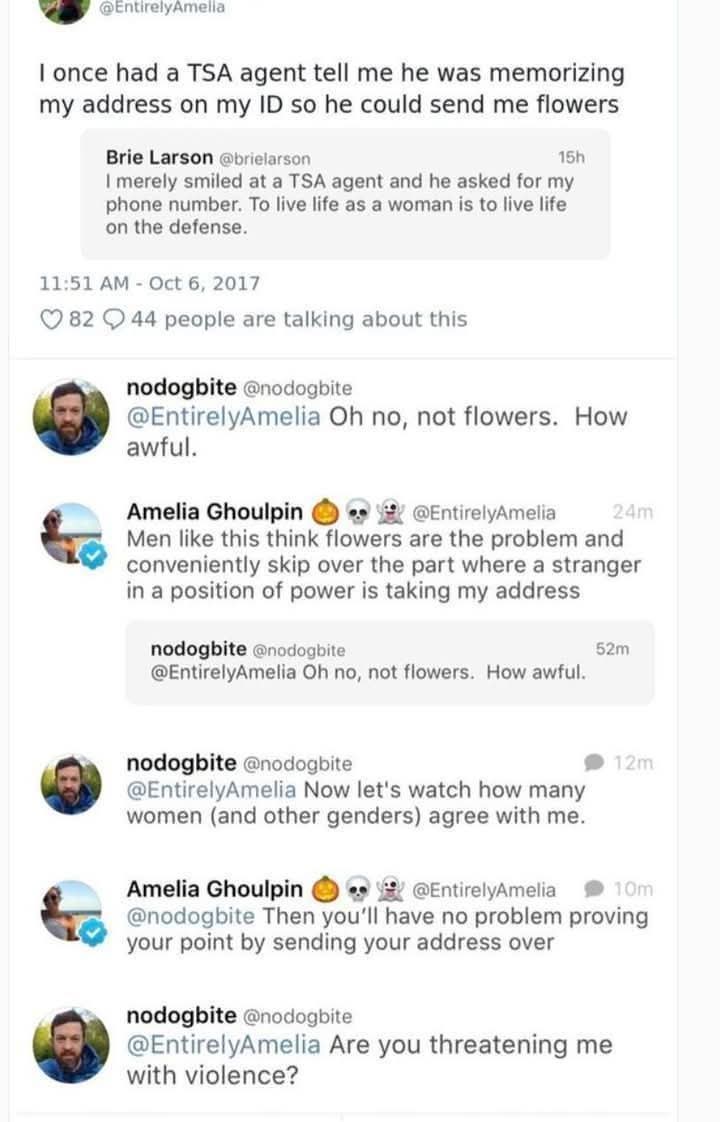Click the reply bubble icon next to 10m
The height and width of the screenshot is (1122, 720).
593,889
